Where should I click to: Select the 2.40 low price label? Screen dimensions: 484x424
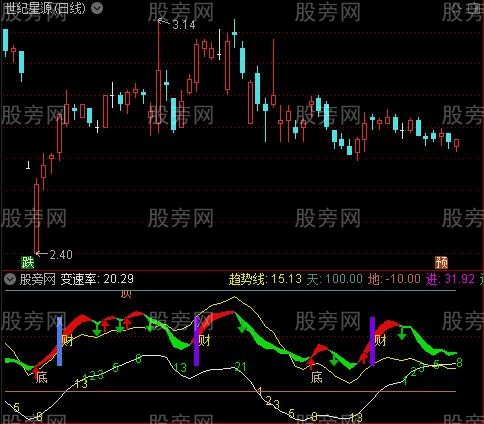click(x=61, y=255)
